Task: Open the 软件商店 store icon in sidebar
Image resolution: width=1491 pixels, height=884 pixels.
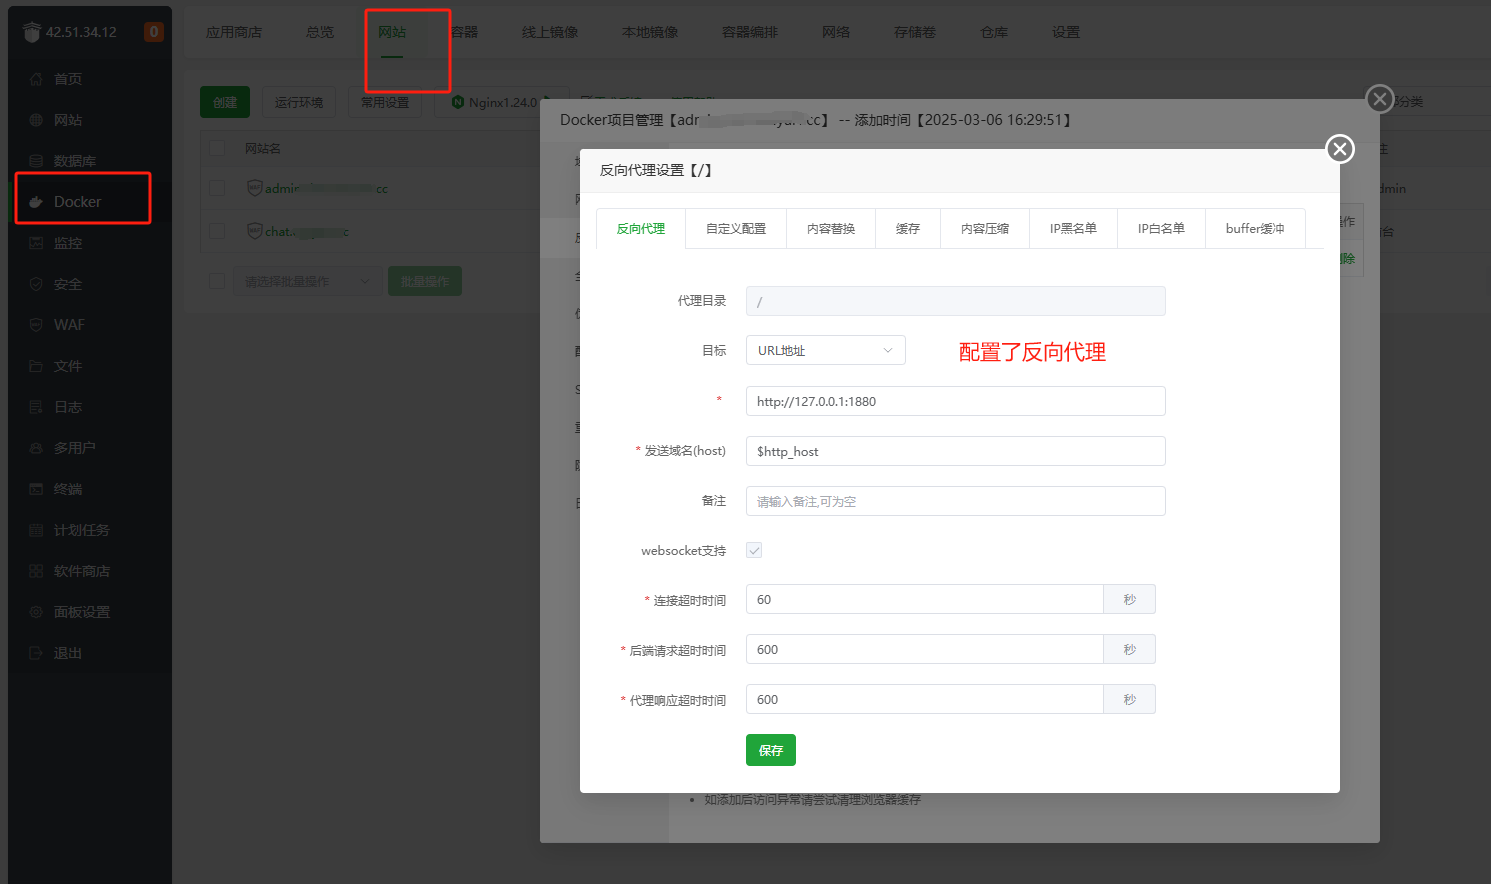Action: [36, 571]
